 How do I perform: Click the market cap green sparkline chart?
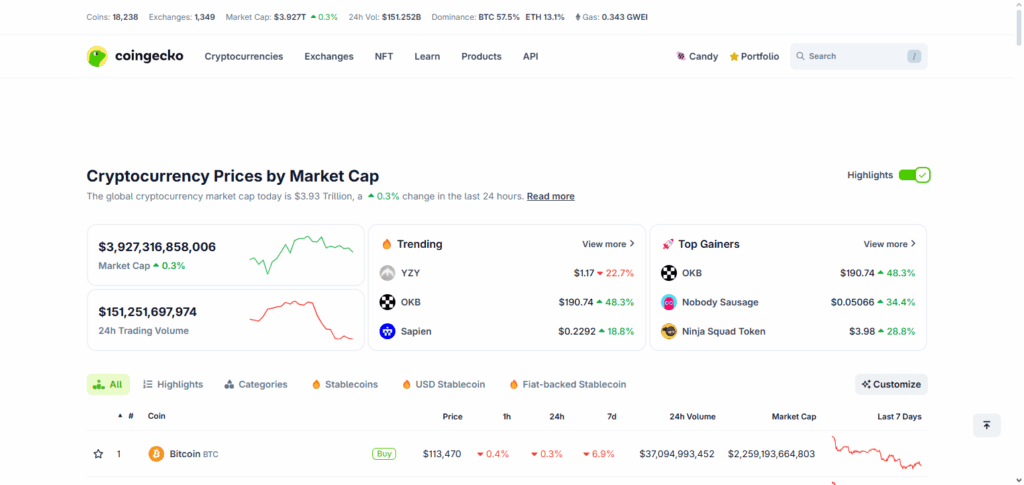[301, 255]
